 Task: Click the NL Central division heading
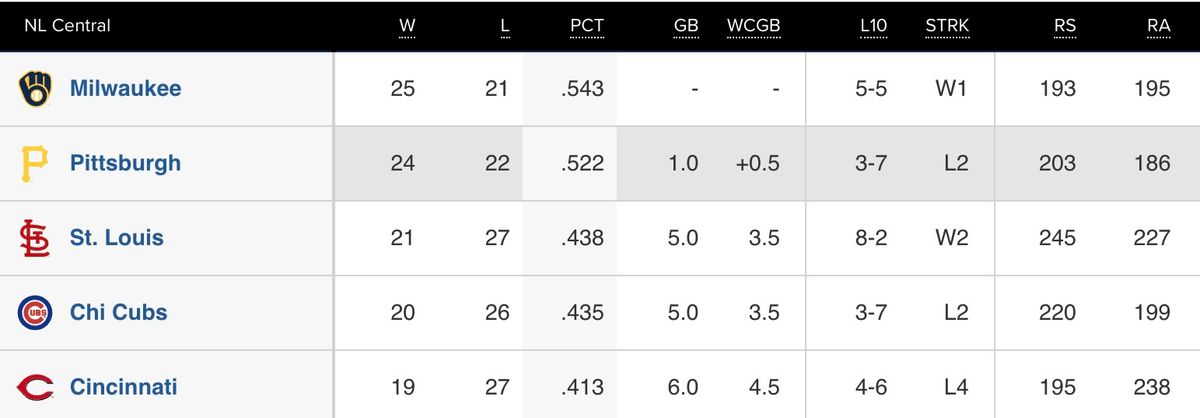68,25
